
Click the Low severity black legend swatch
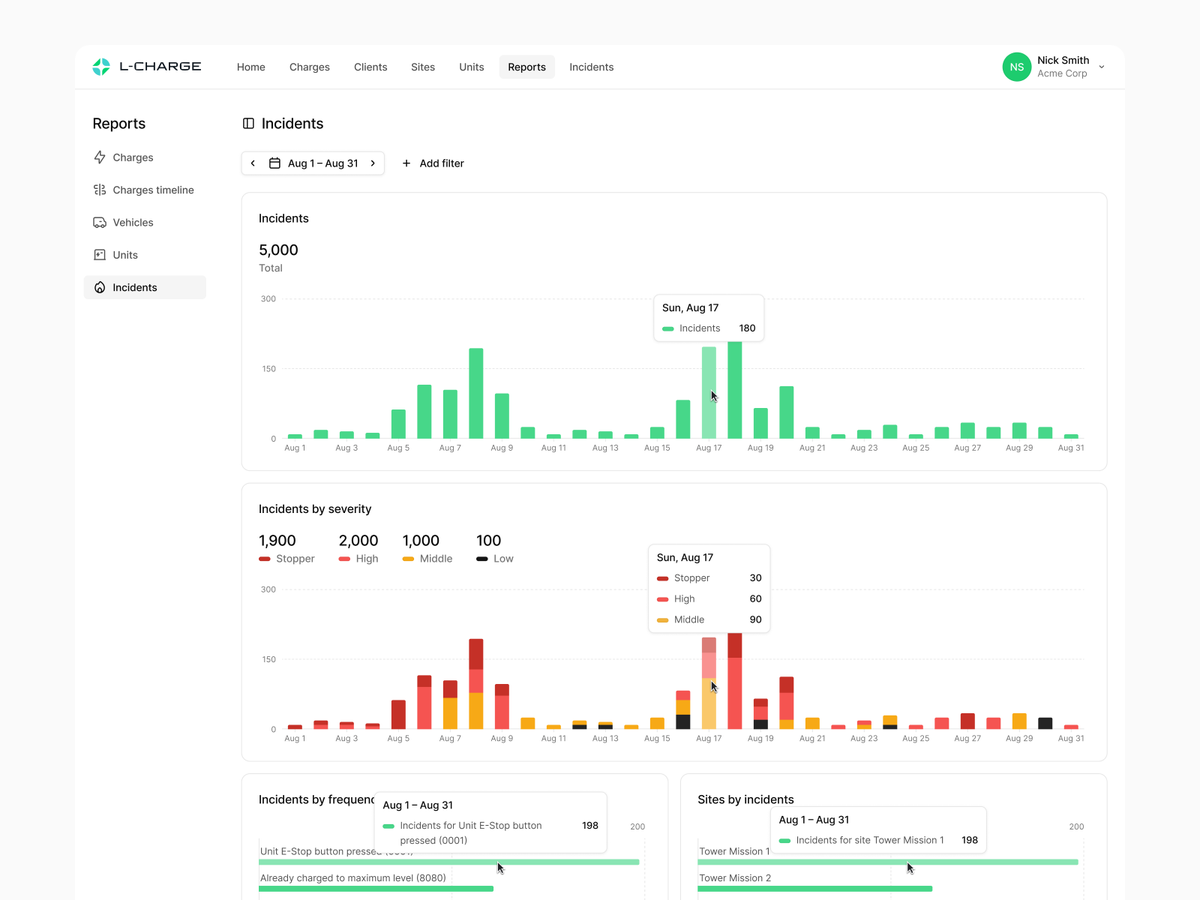tap(482, 559)
